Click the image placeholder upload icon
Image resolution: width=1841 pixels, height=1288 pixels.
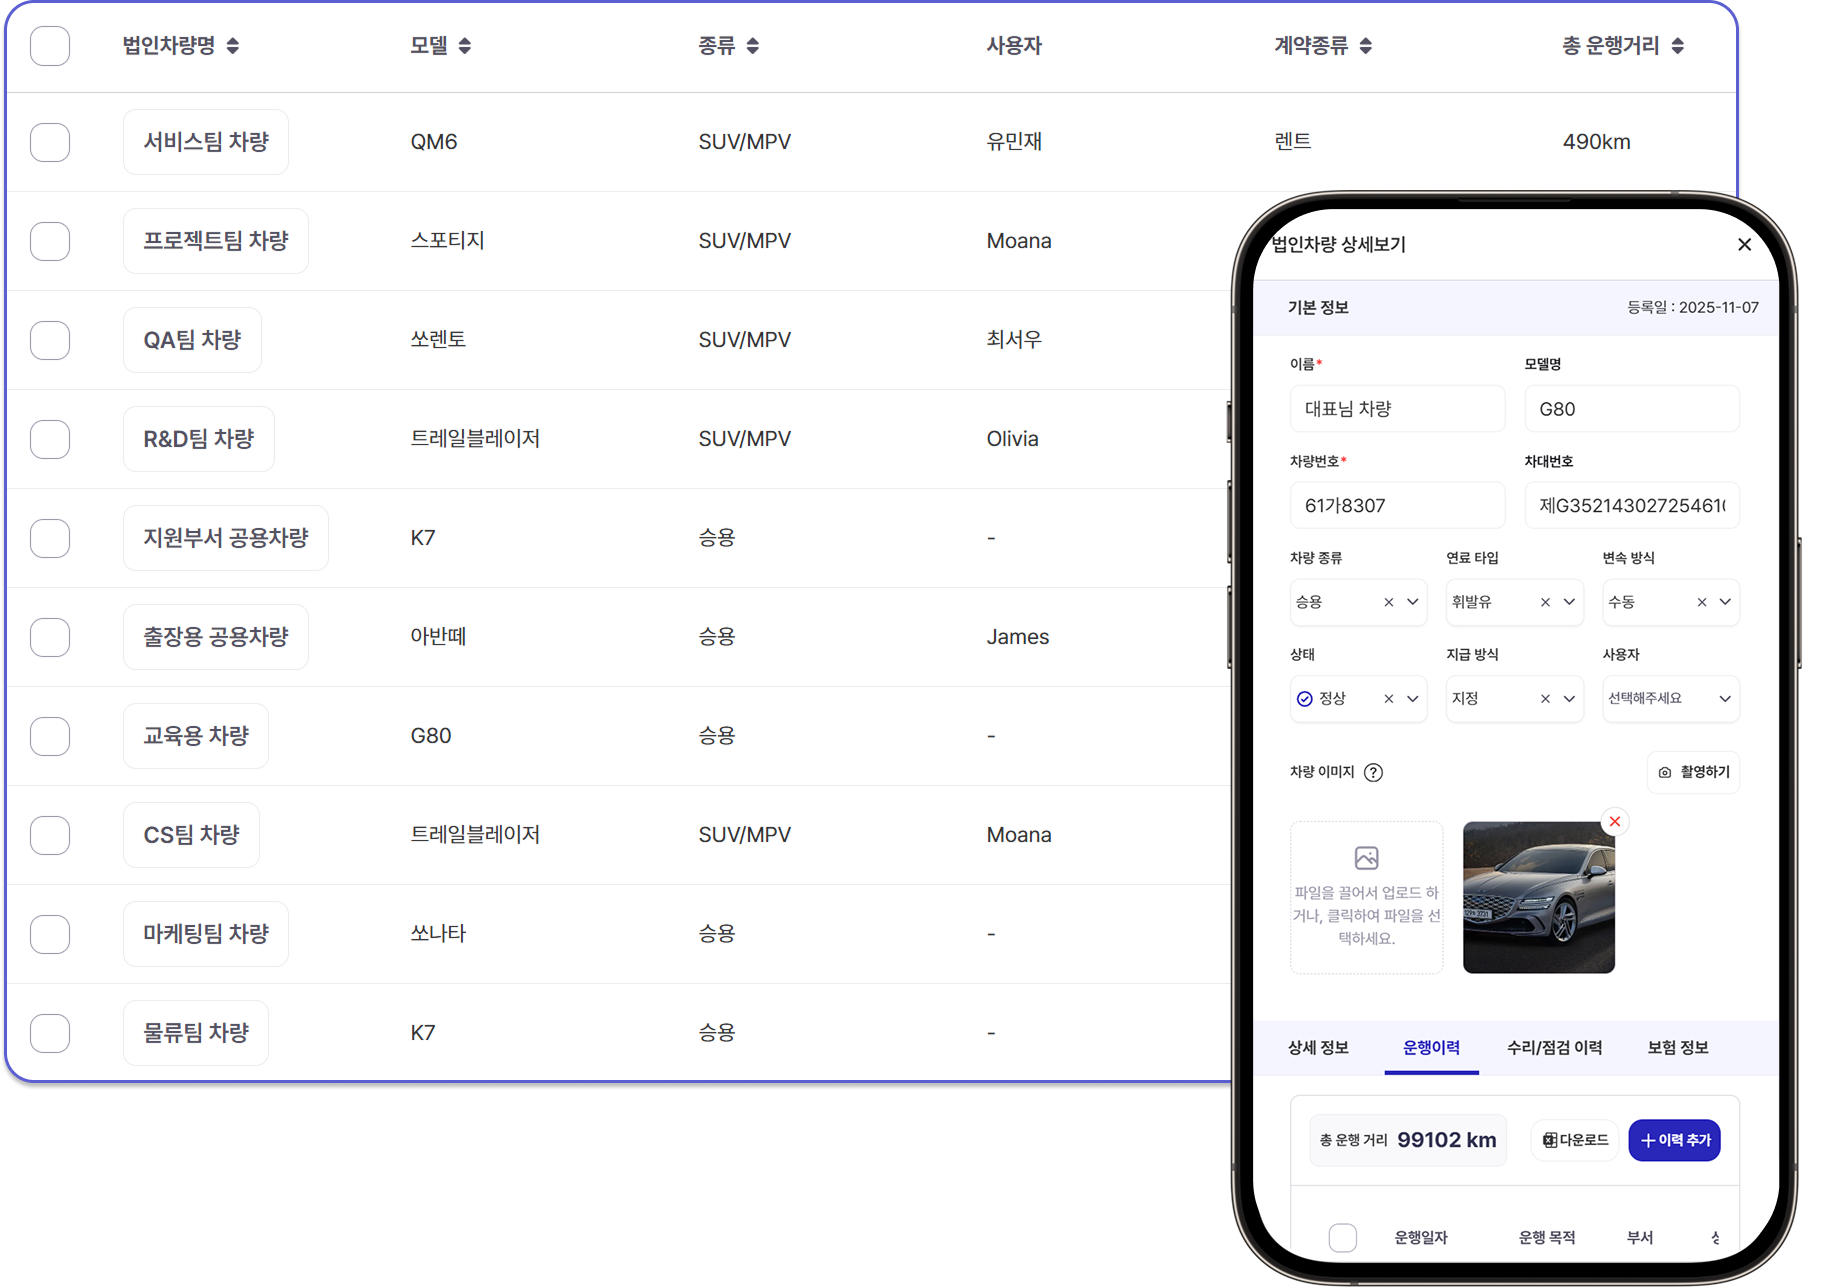pyautogui.click(x=1366, y=857)
